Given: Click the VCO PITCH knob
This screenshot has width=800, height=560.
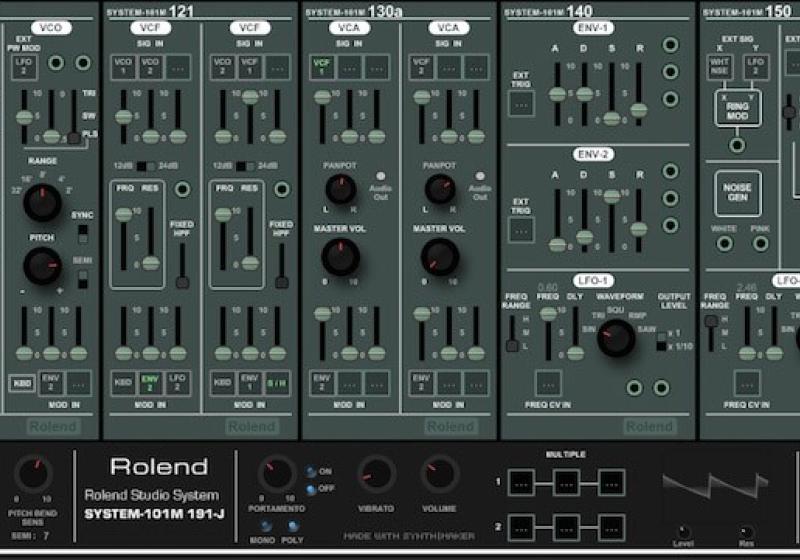Looking at the screenshot, I should click(x=42, y=266).
